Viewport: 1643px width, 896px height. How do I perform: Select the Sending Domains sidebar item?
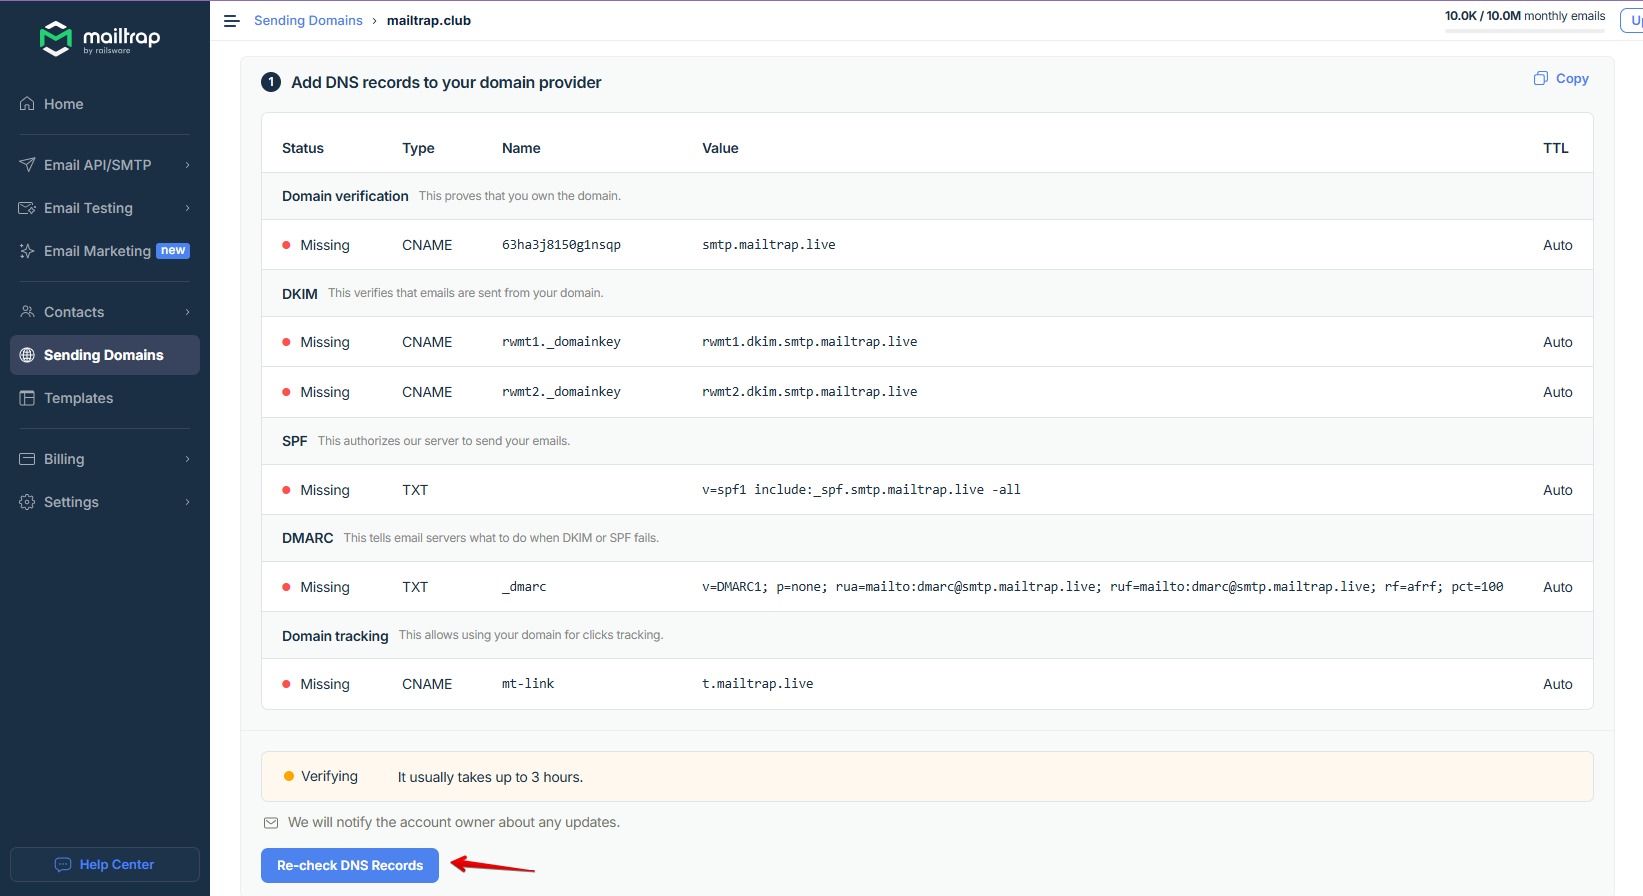[x=105, y=355]
